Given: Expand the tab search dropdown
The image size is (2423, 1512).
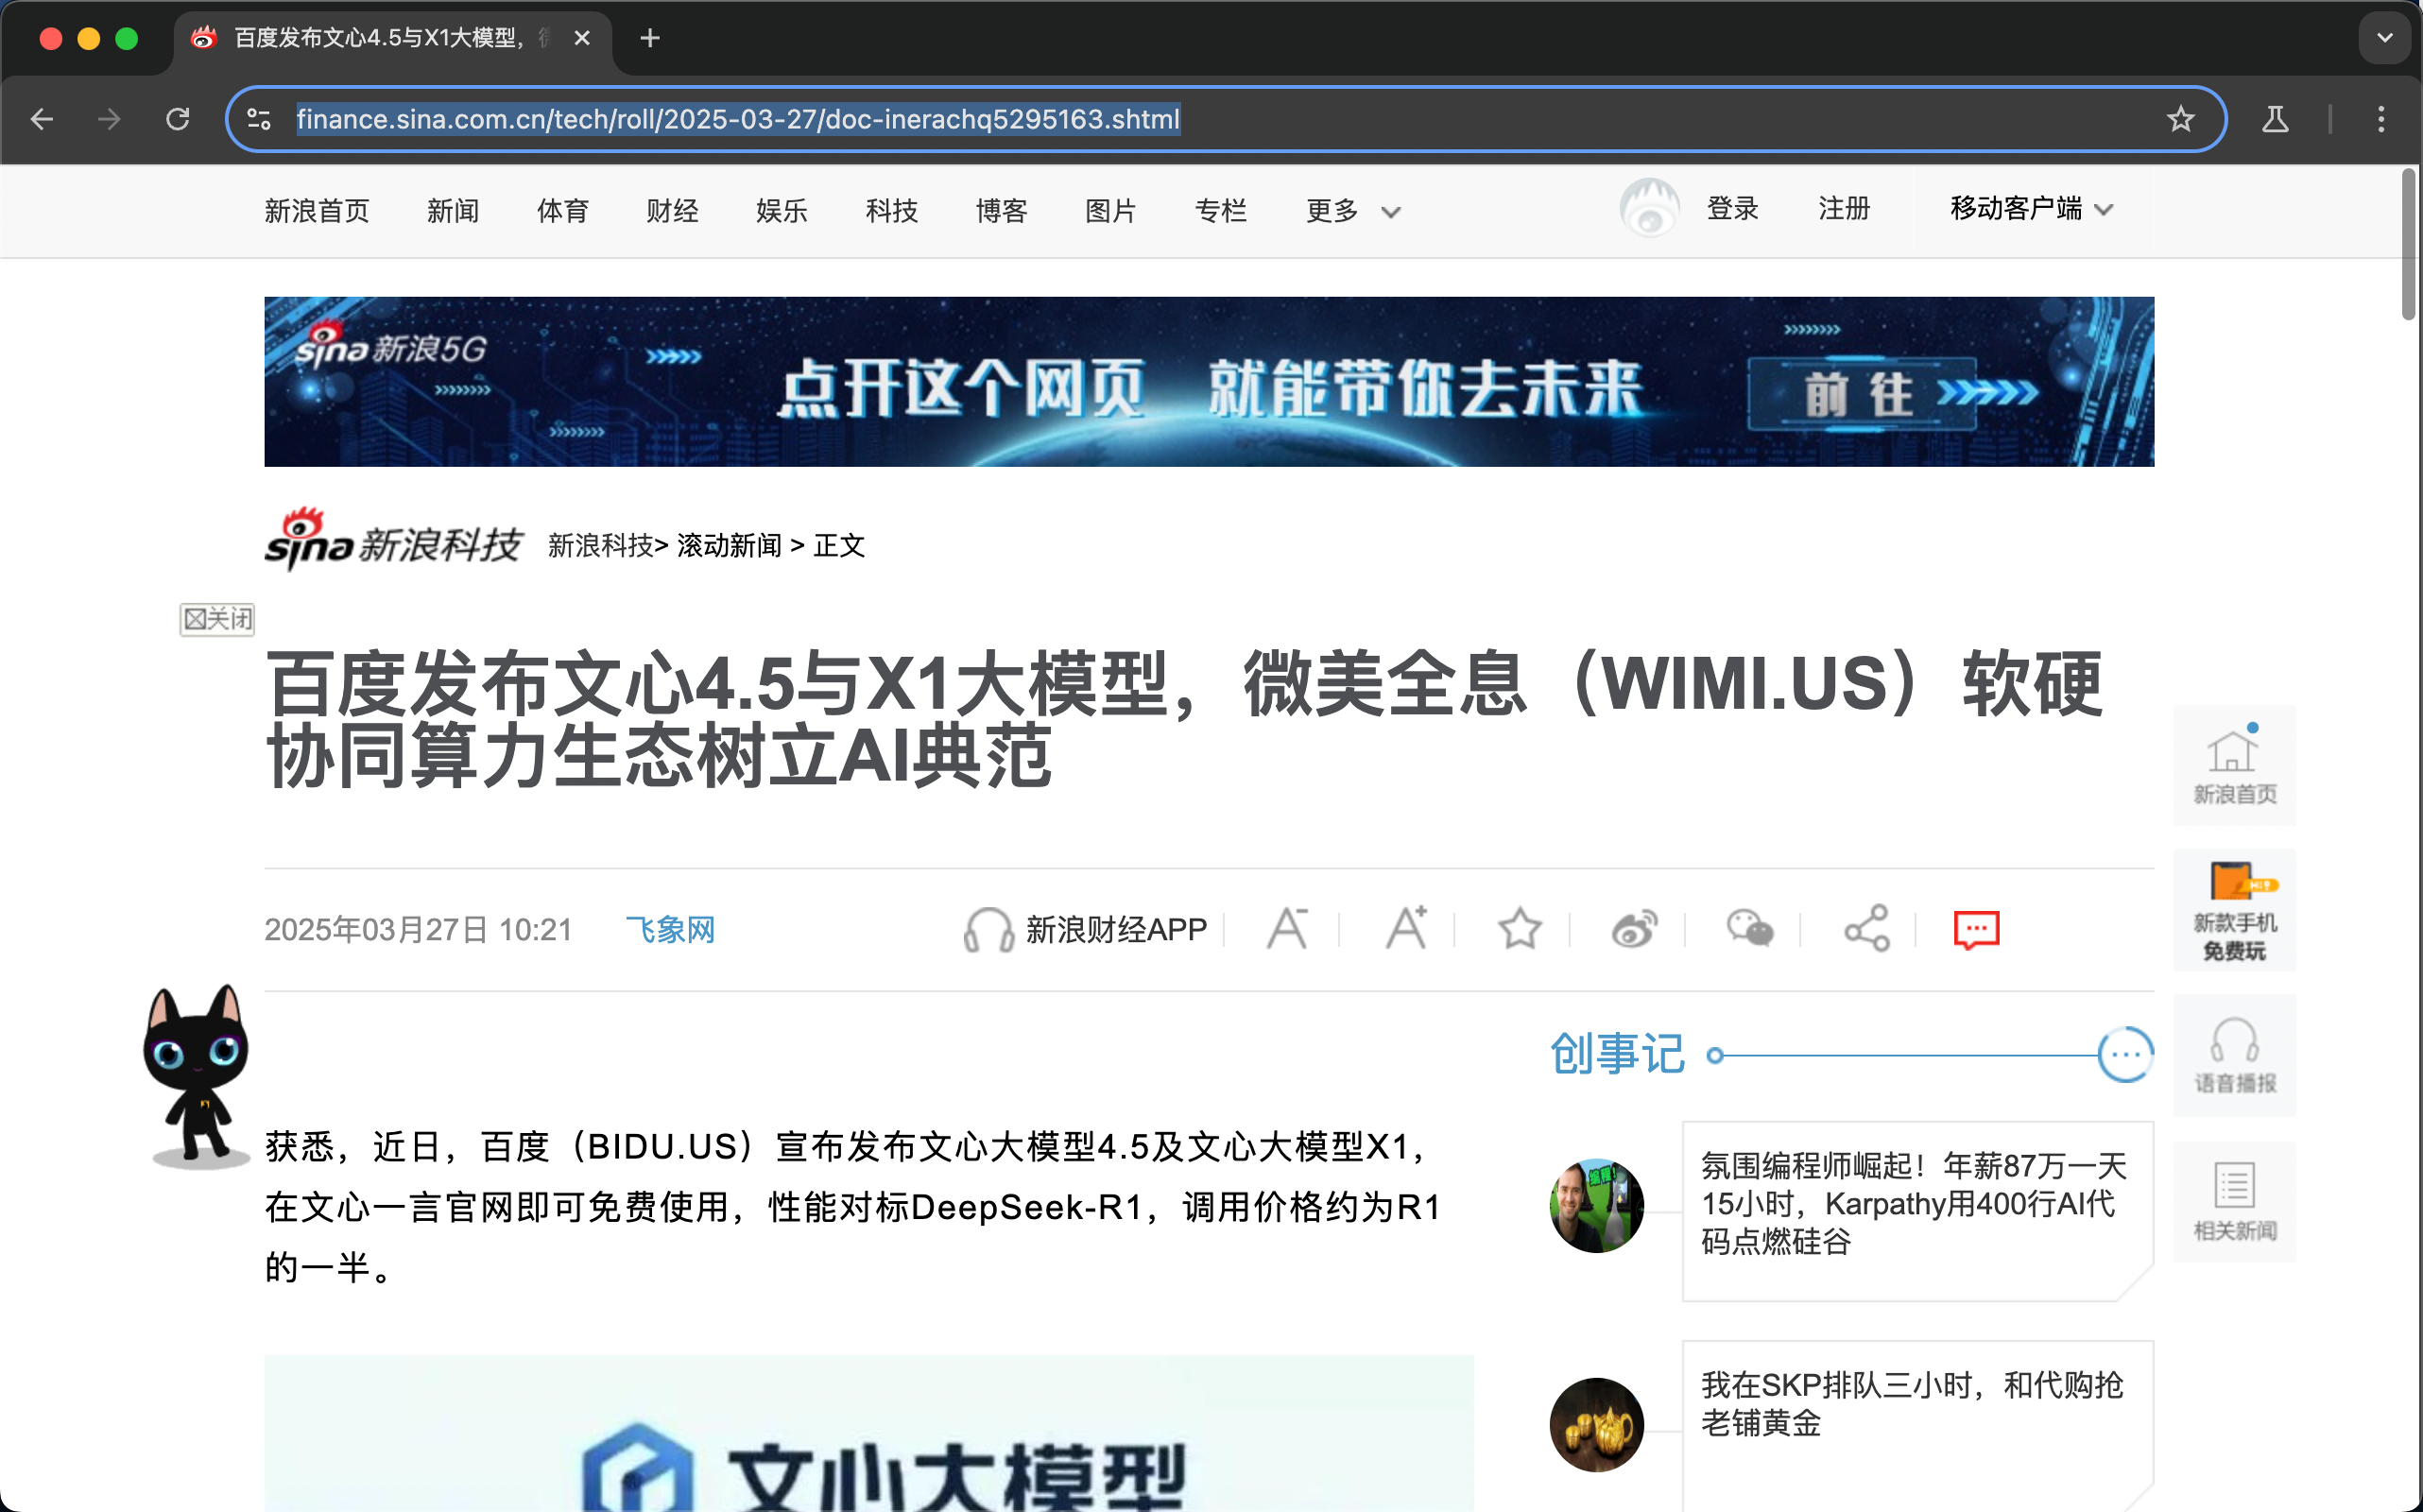Looking at the screenshot, I should click(2385, 38).
